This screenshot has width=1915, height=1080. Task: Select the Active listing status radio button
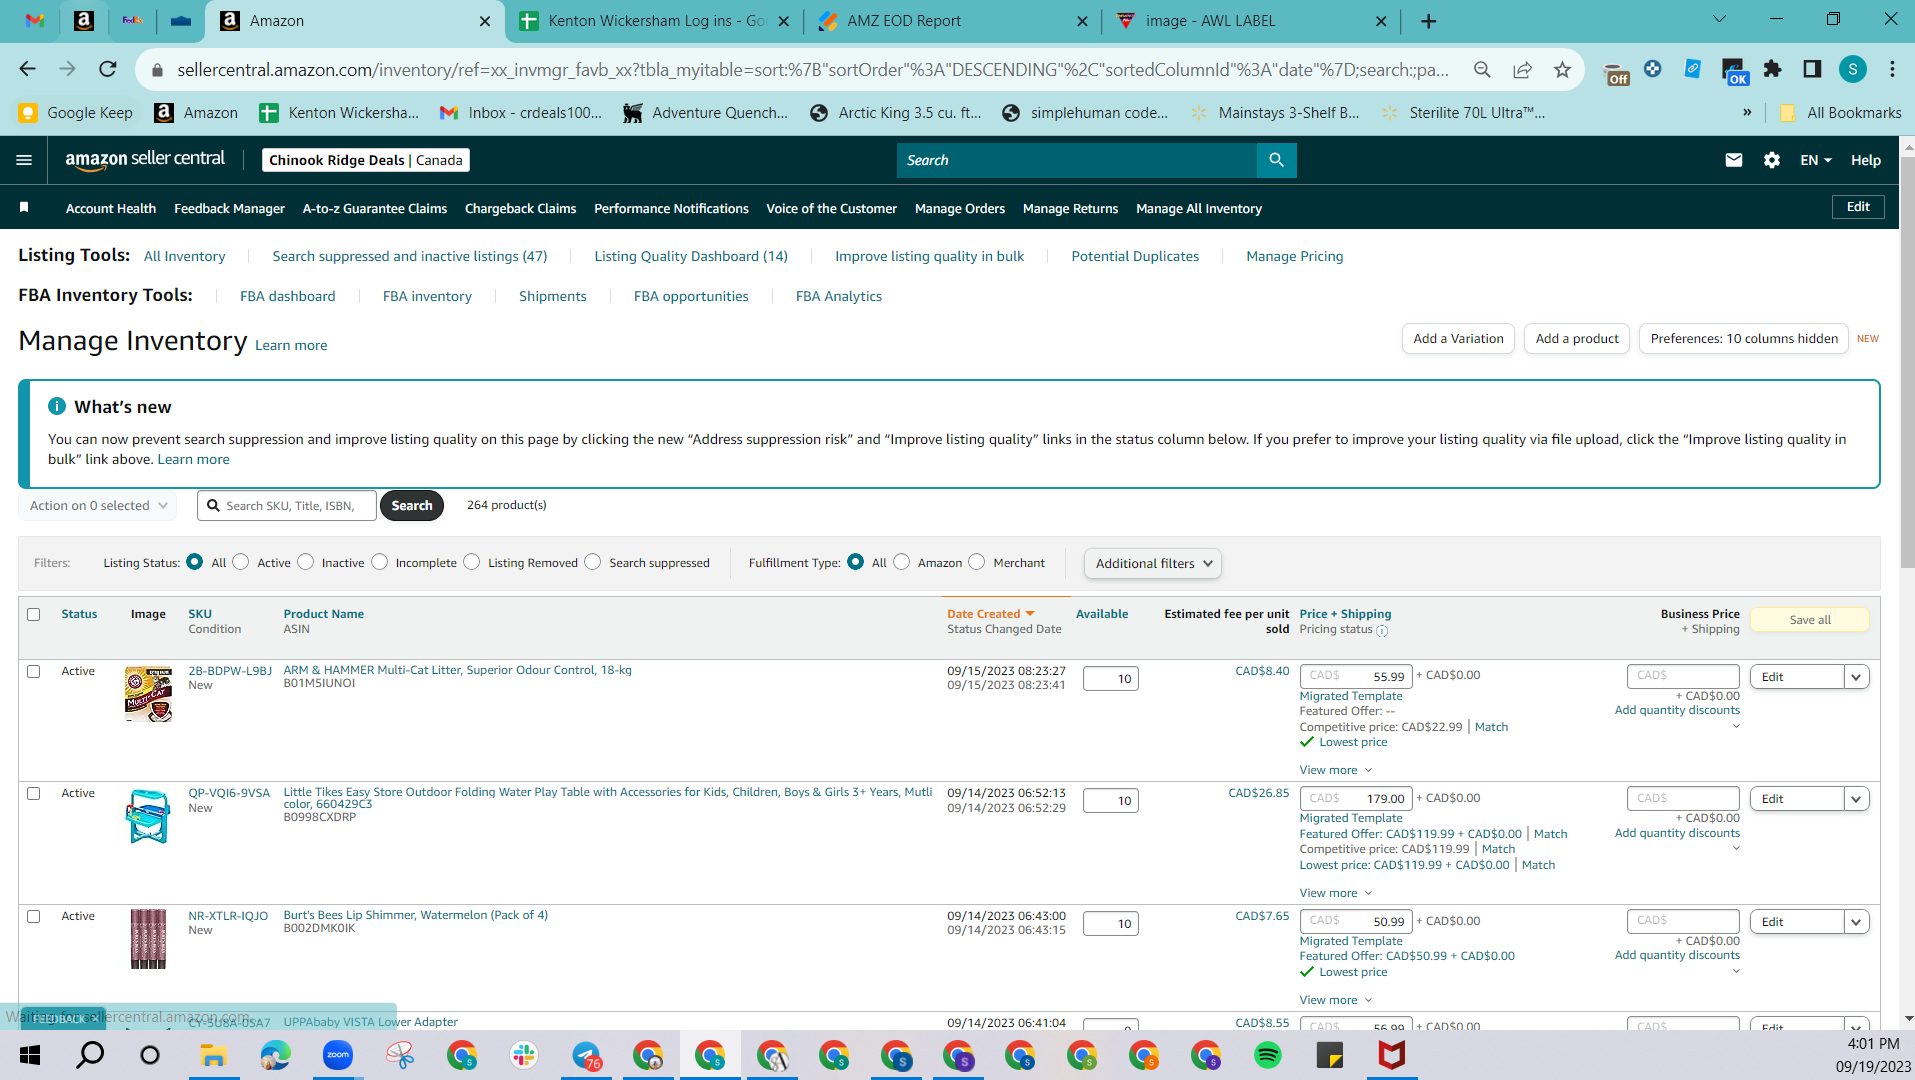coord(241,562)
